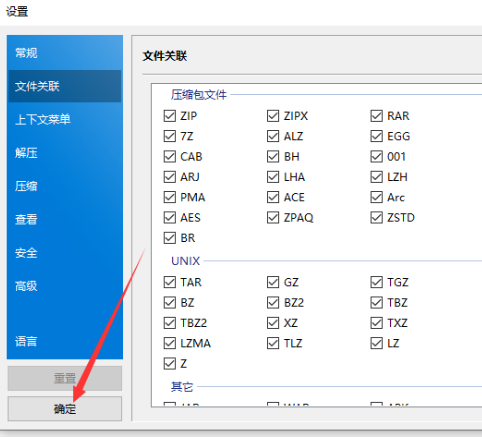Toggle the TAR checkbox under UNIX

pos(170,282)
